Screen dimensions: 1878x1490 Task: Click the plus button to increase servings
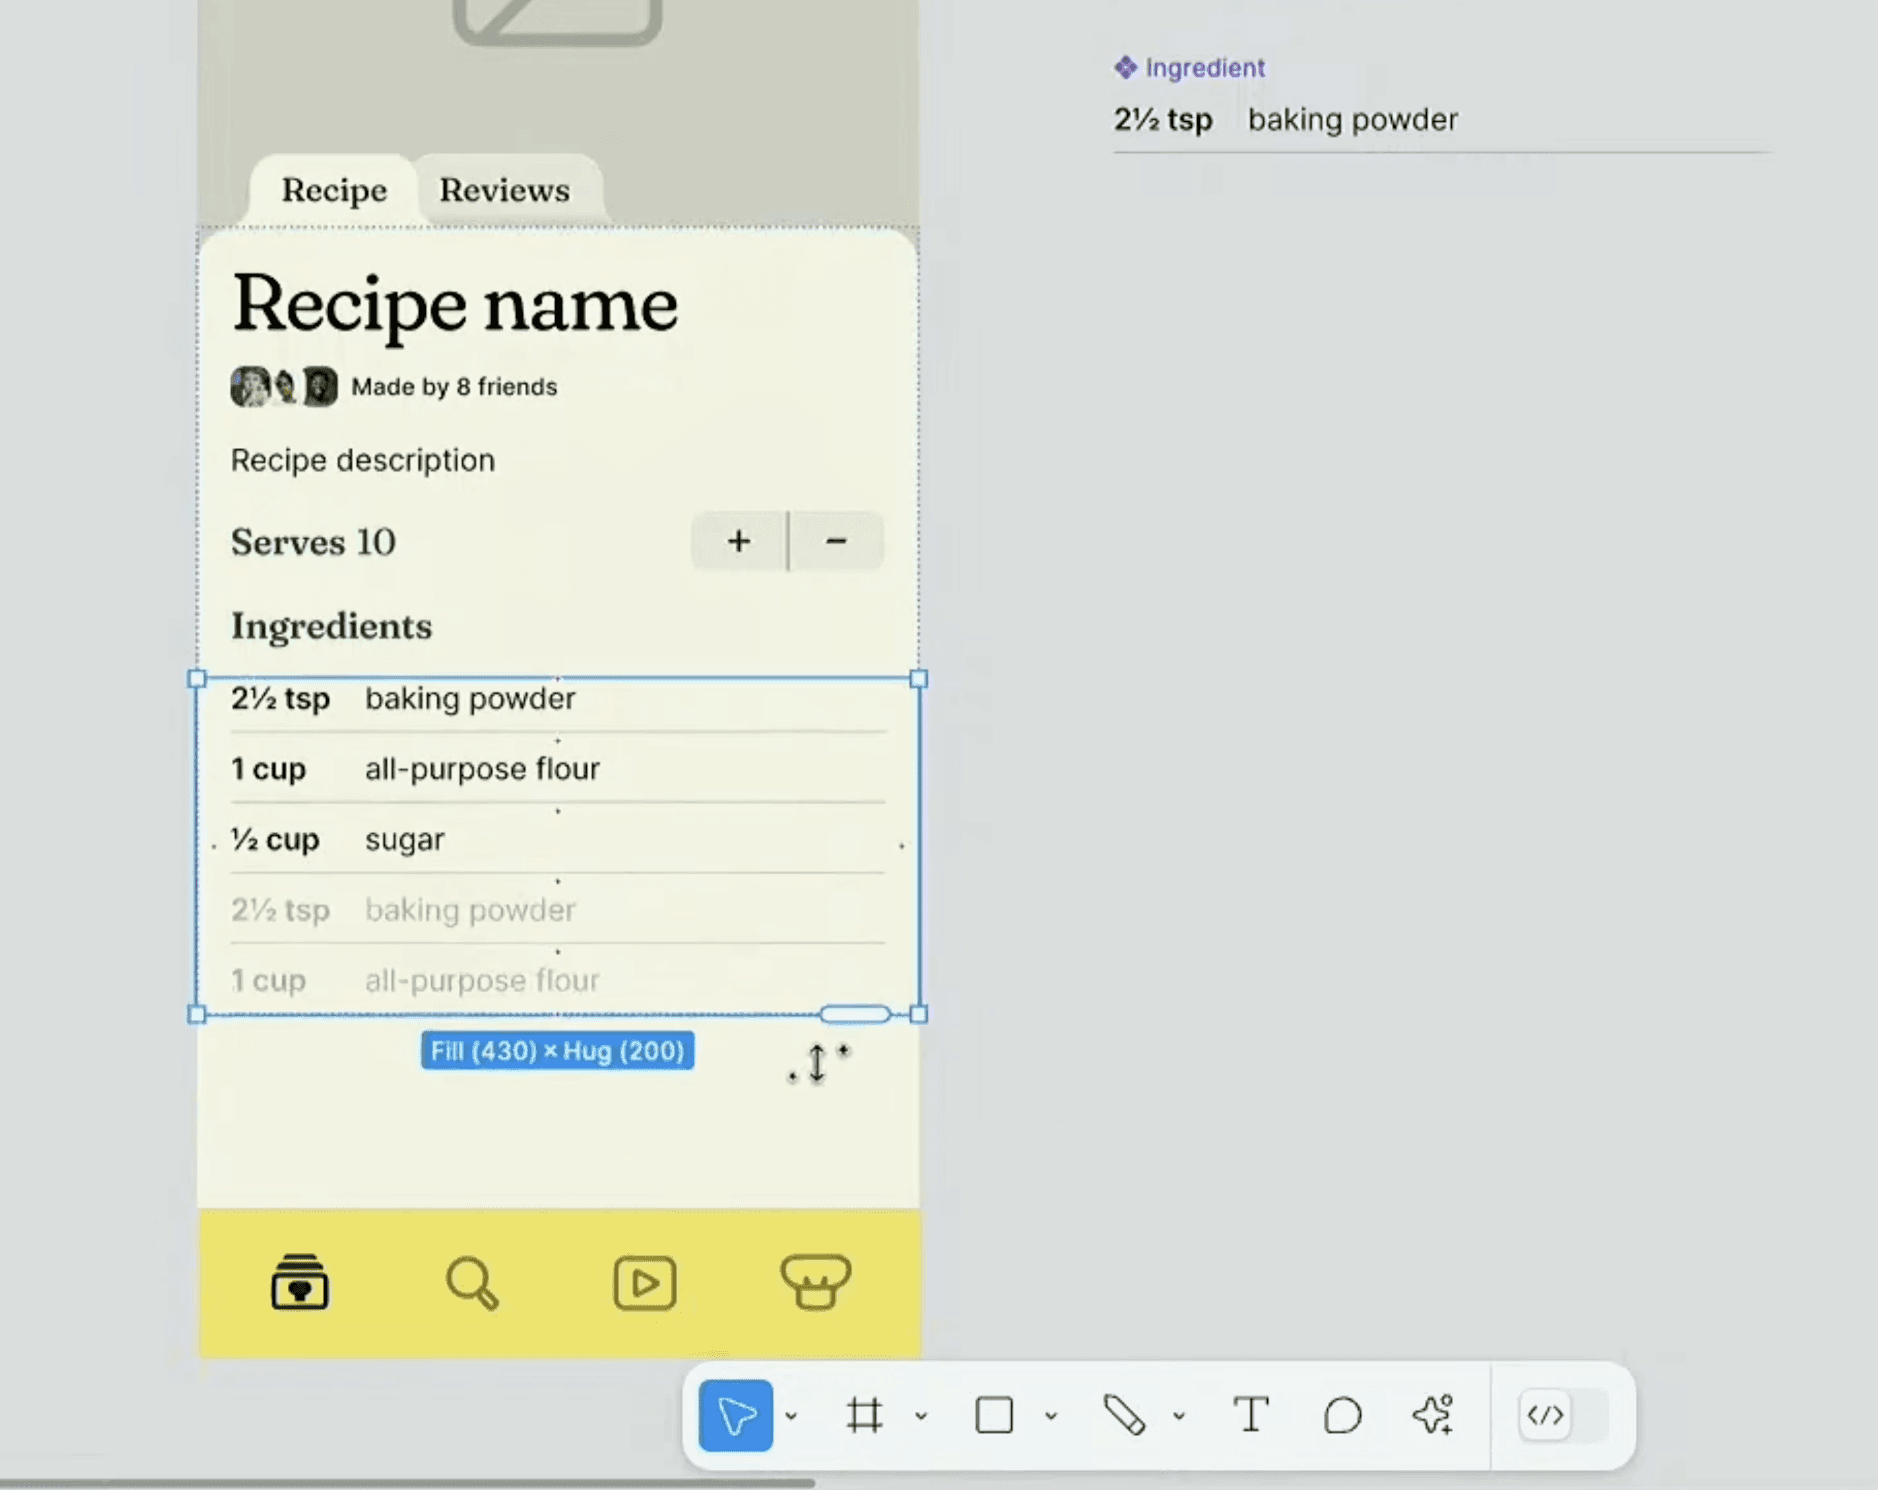[738, 541]
